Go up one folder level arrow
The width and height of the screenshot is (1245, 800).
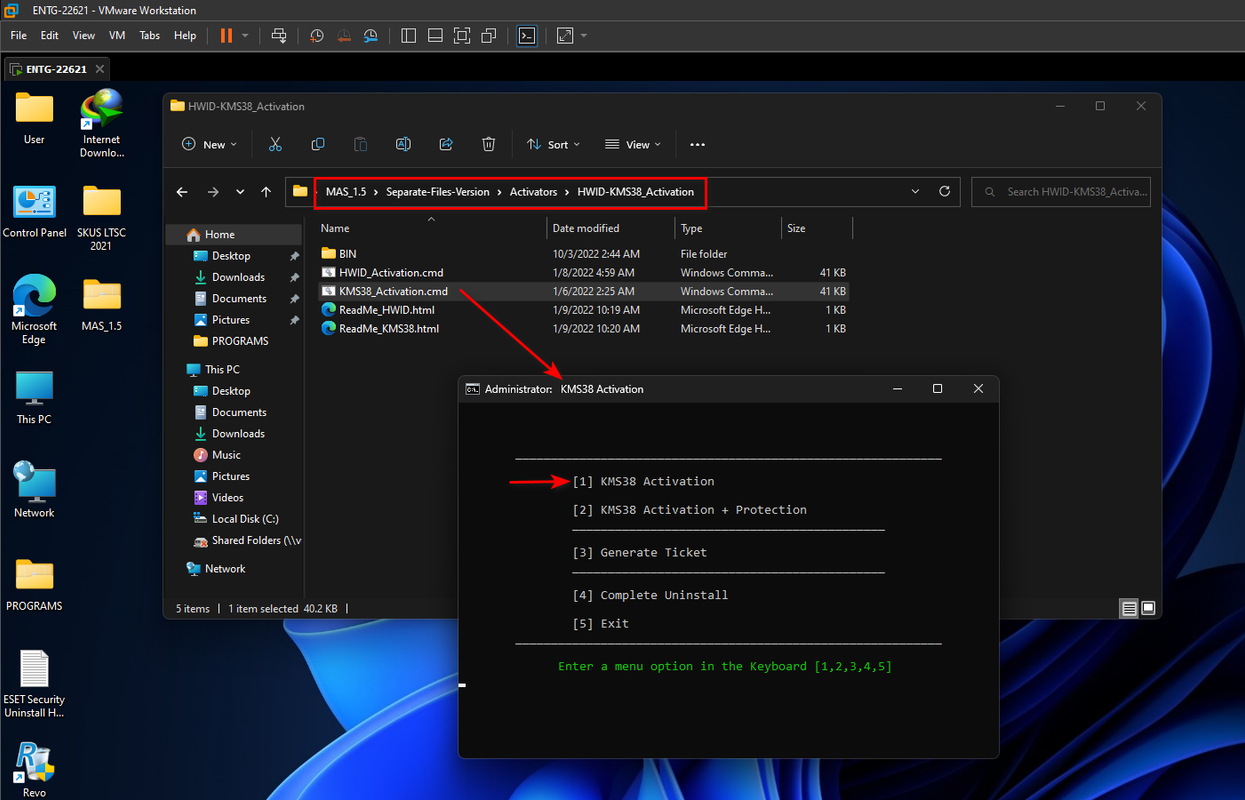[x=266, y=192]
